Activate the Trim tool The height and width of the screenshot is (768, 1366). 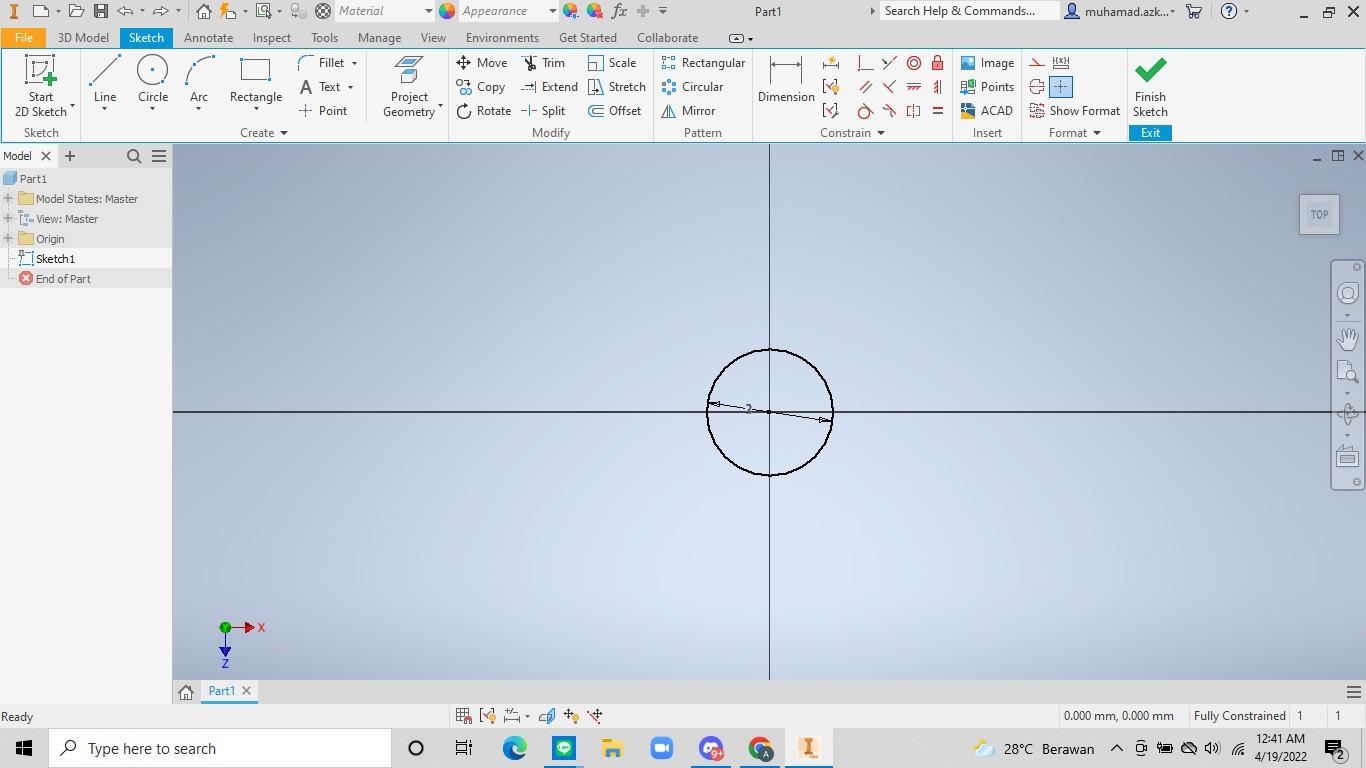[543, 62]
